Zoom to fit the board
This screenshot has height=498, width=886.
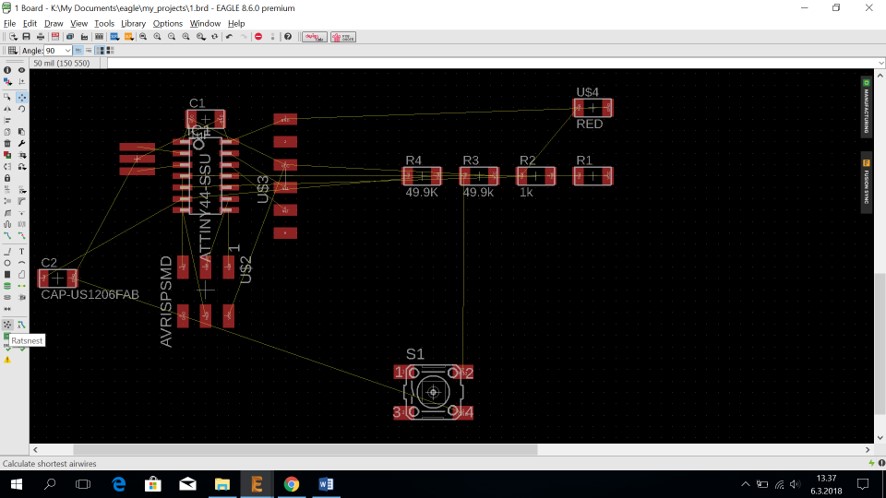pyautogui.click(x=143, y=37)
